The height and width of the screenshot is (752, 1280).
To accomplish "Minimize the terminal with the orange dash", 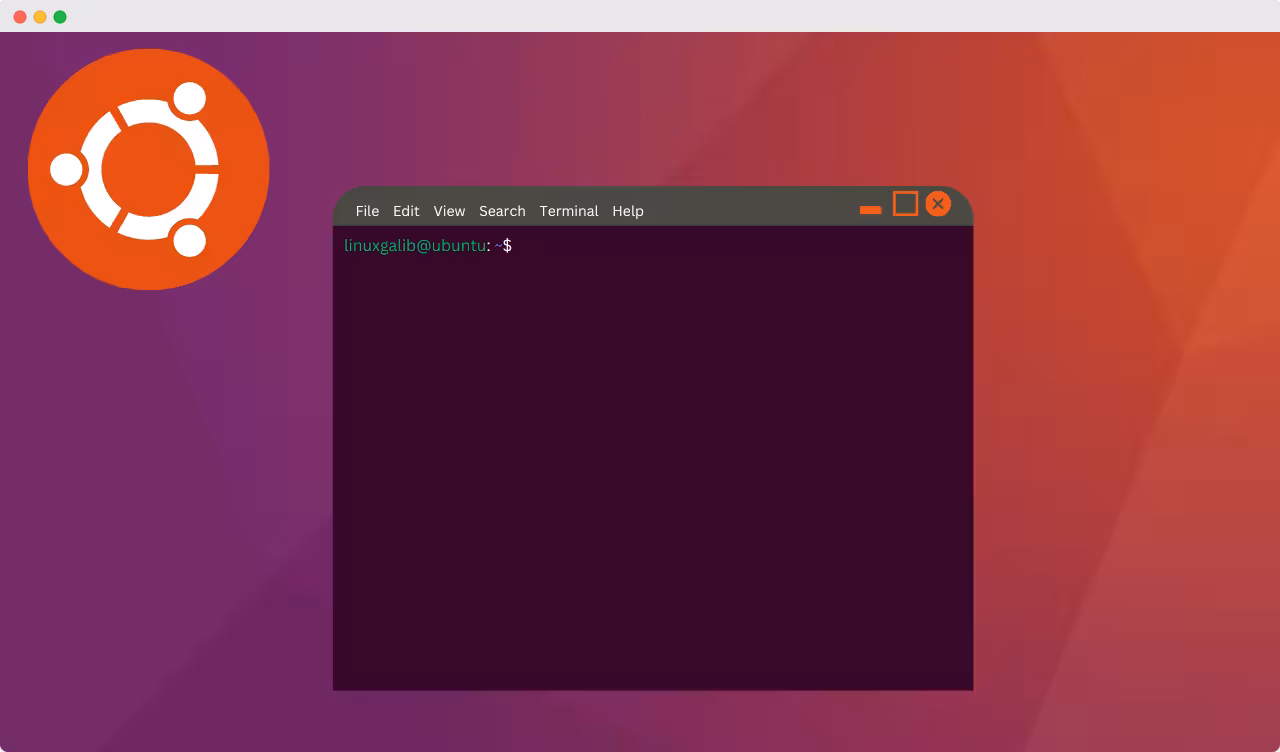I will (870, 210).
